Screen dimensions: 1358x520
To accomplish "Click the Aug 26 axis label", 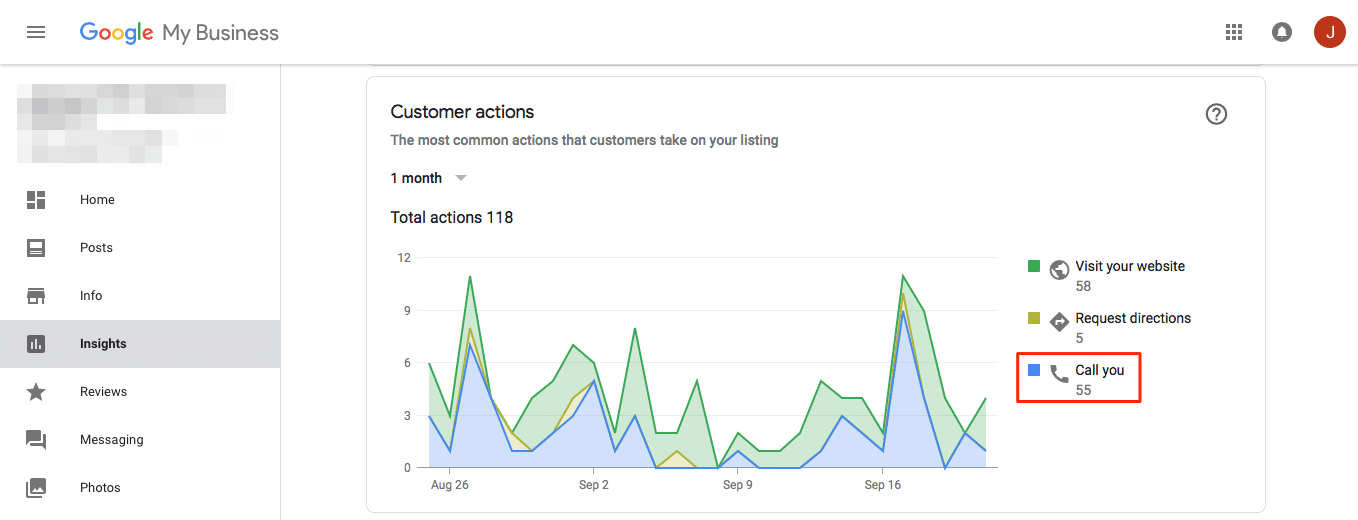I will point(449,485).
